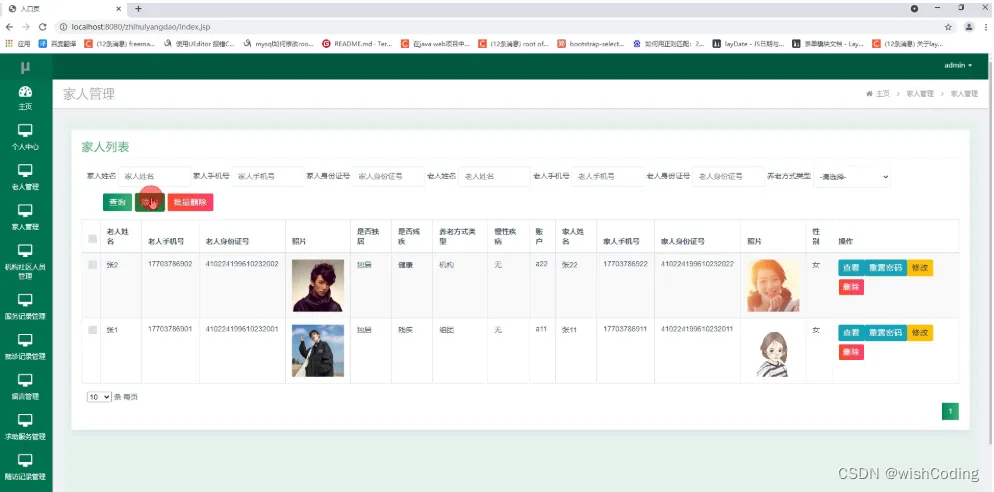Viewport: 994px width, 492px height.
Task: Open the 养老方式类型 请选择 dropdown
Action: [x=852, y=177]
